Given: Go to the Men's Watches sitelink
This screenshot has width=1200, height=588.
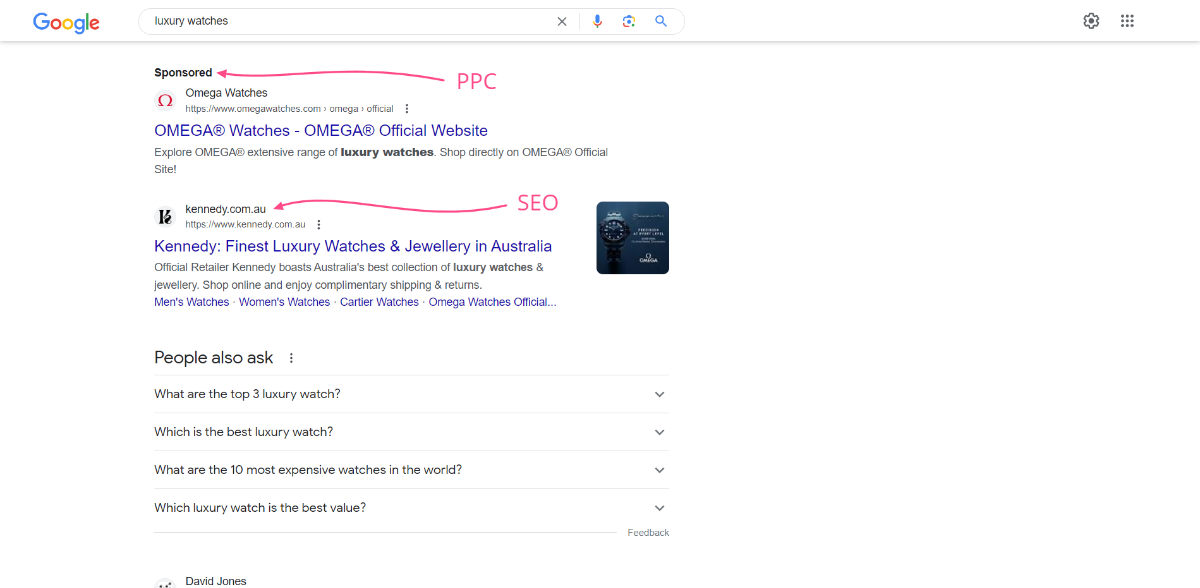Looking at the screenshot, I should 191,302.
